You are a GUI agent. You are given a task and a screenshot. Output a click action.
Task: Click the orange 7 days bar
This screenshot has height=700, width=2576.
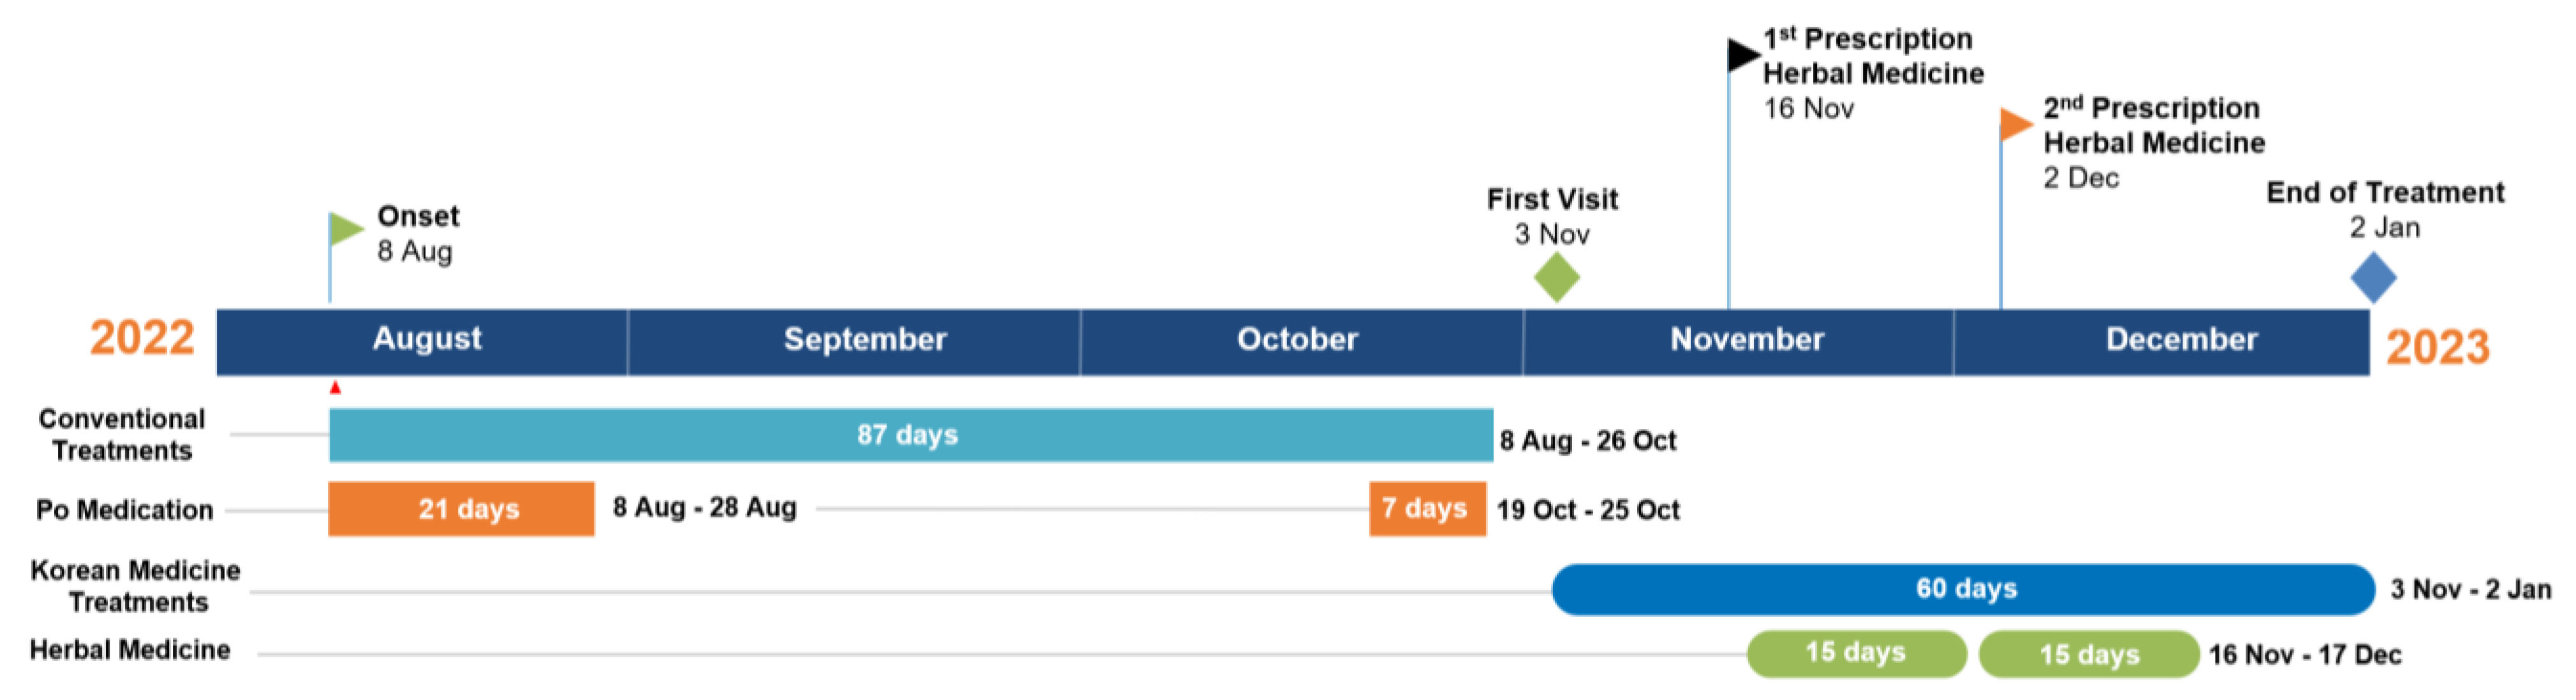1427,509
